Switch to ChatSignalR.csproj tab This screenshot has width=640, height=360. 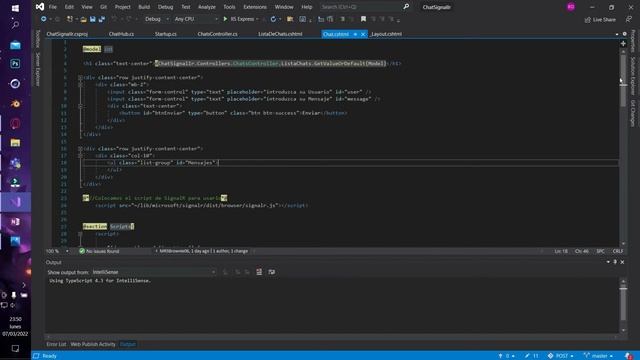pyautogui.click(x=67, y=34)
